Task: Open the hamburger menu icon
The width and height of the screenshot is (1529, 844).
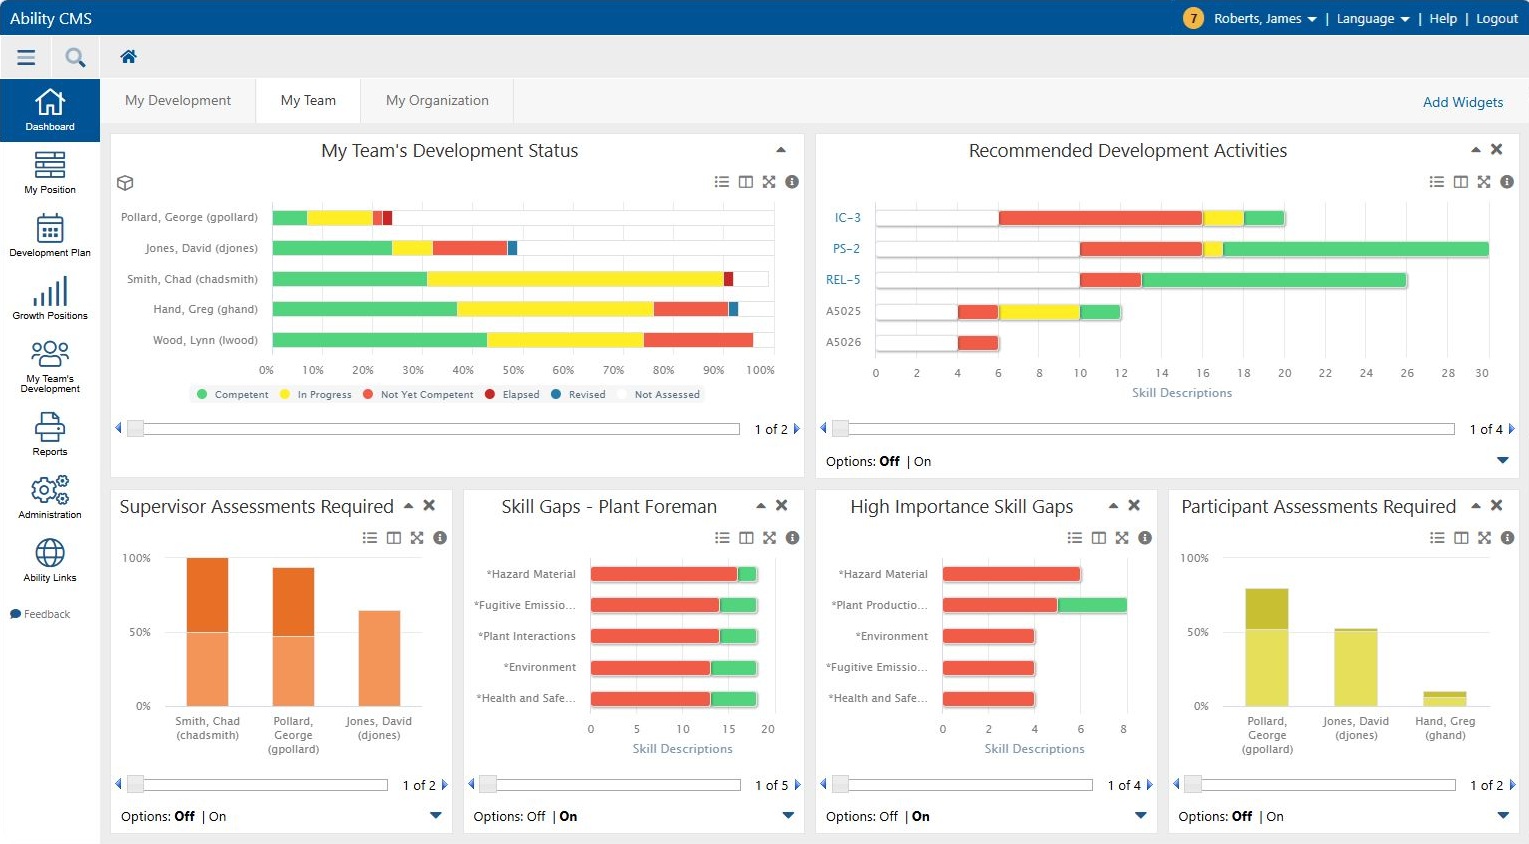Action: pyautogui.click(x=26, y=57)
